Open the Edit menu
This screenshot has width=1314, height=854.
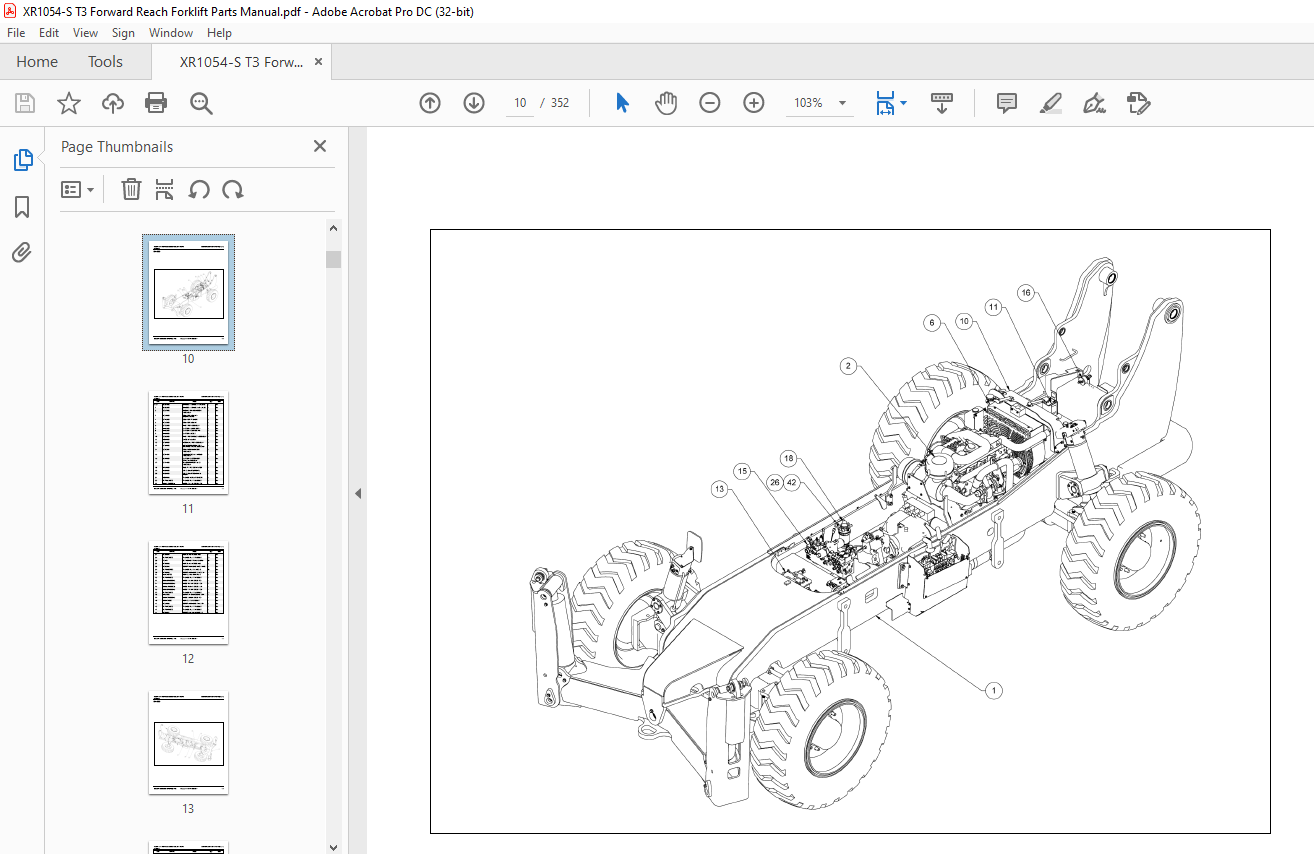[x=49, y=33]
